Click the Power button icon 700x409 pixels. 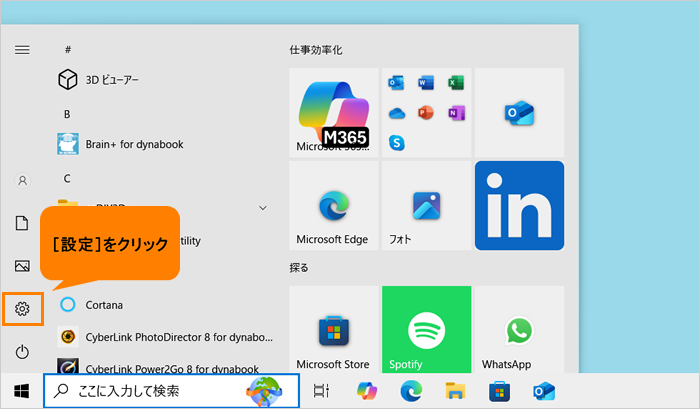point(22,352)
